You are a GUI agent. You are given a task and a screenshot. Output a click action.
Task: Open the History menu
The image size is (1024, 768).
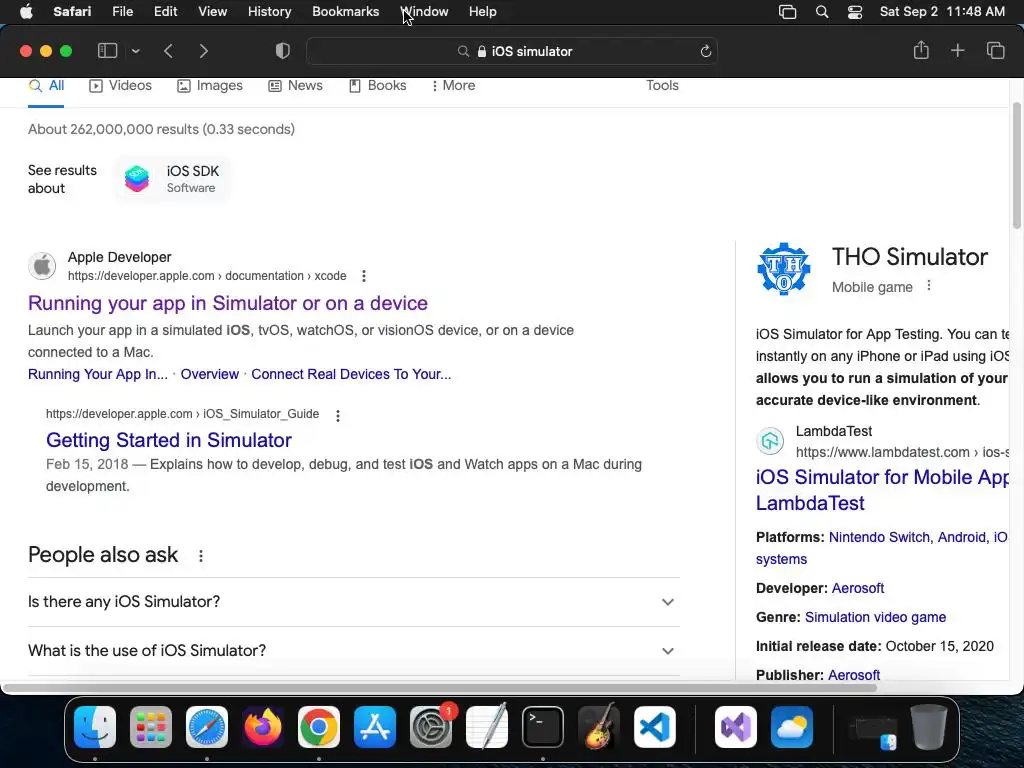(x=269, y=12)
